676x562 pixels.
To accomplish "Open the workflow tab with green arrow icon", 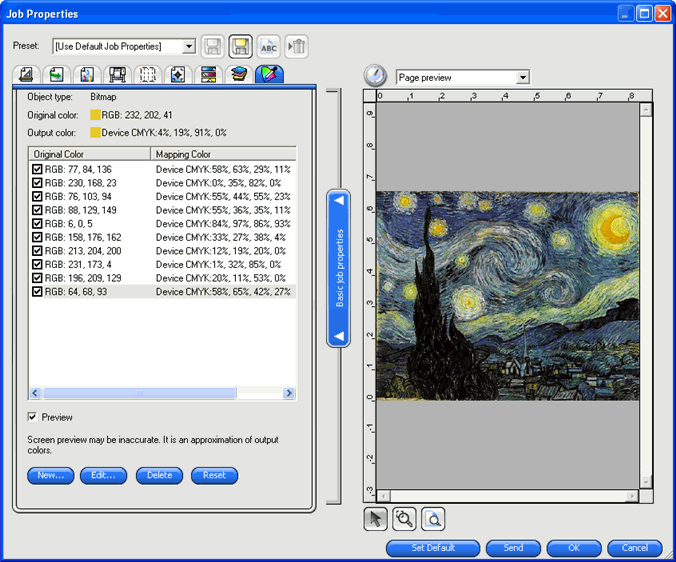I will pos(56,74).
